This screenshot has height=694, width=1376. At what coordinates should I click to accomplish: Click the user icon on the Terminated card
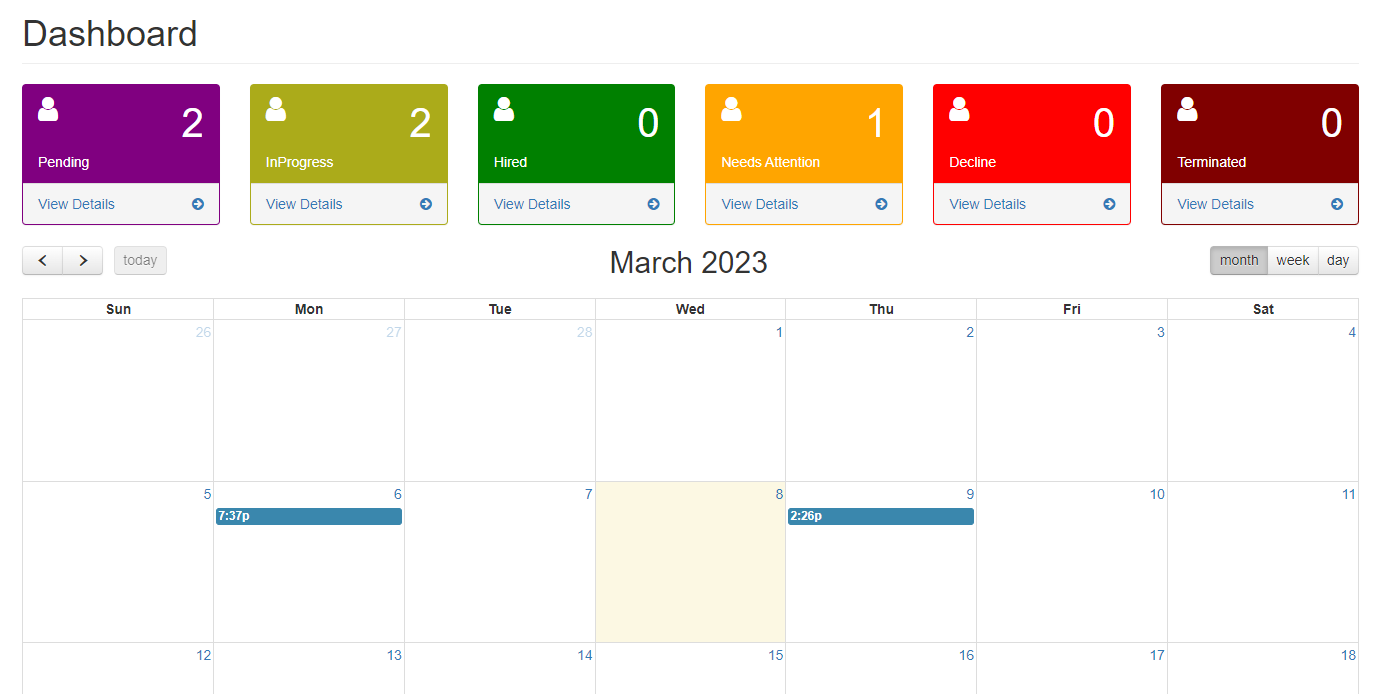click(x=1188, y=109)
